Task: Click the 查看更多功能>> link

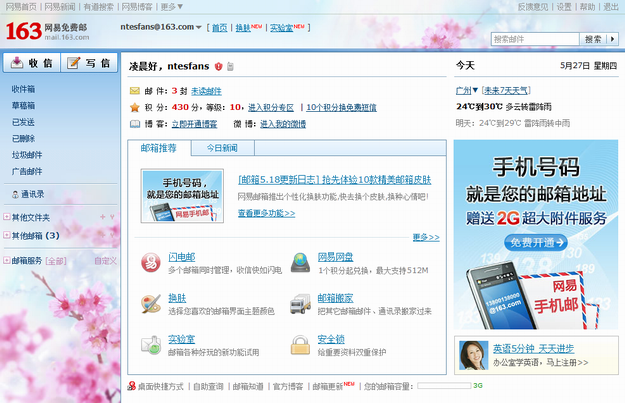Action: (x=267, y=213)
